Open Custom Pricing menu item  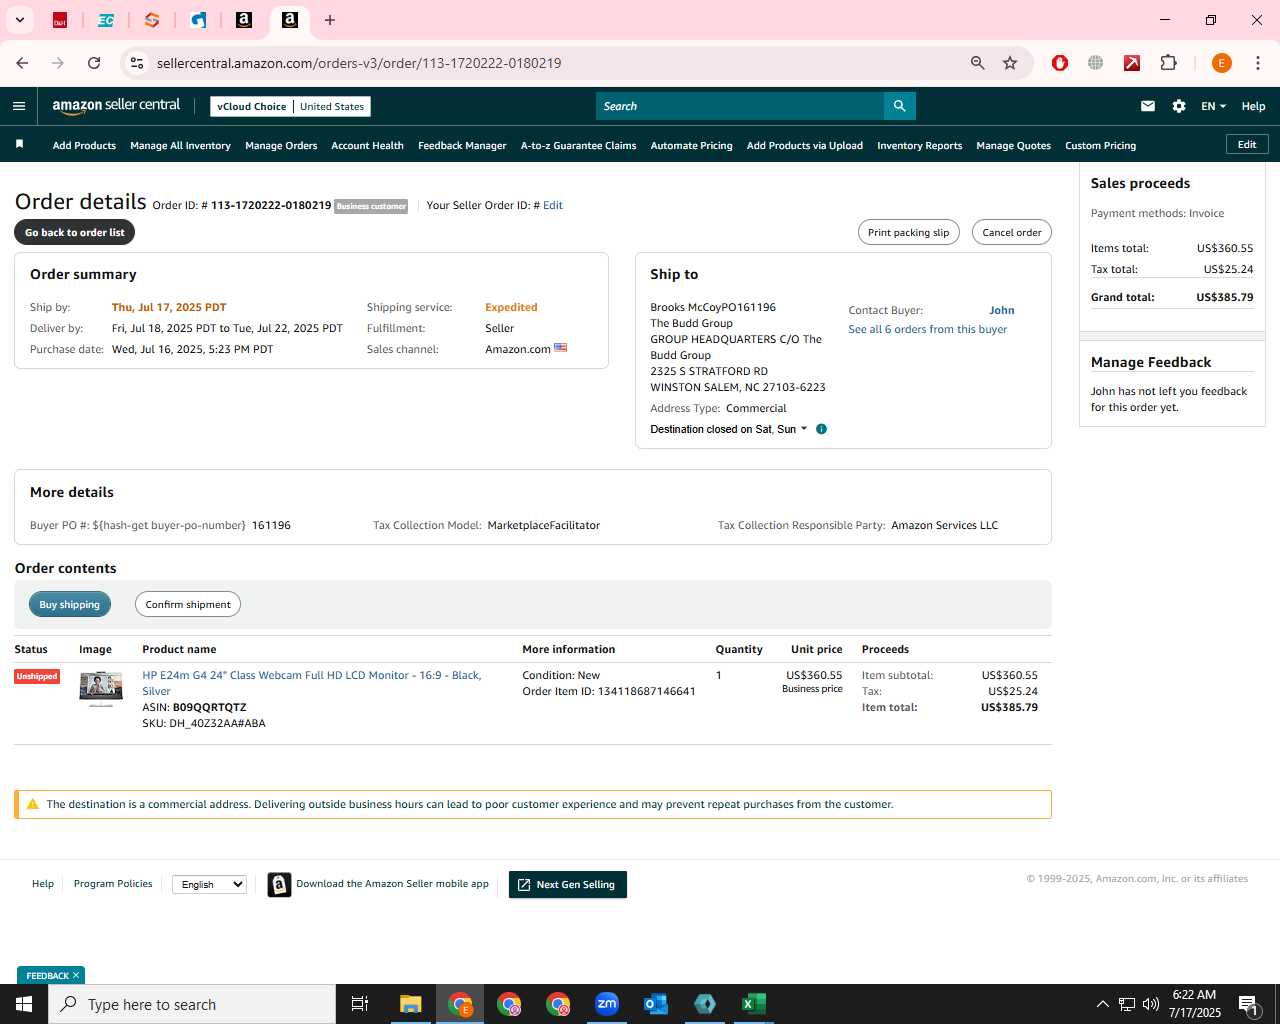[x=1100, y=145]
